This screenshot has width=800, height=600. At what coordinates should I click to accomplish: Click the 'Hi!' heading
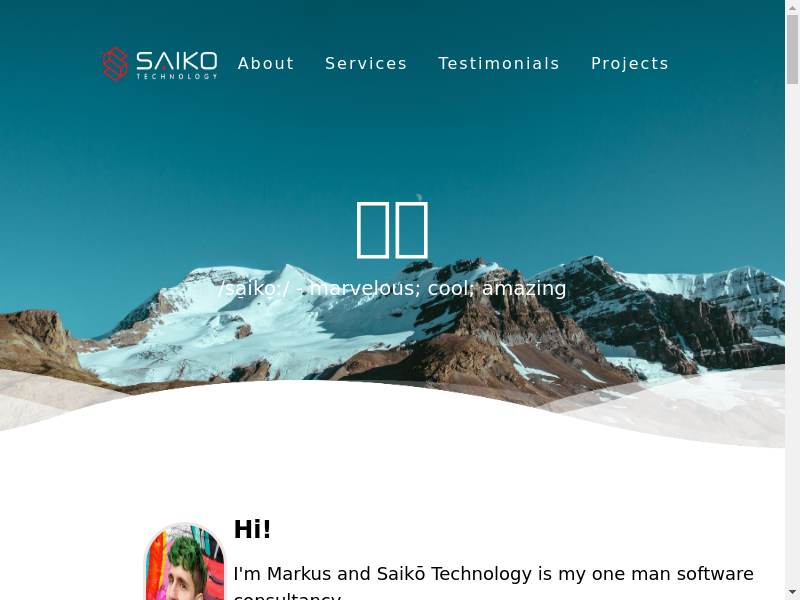(252, 529)
